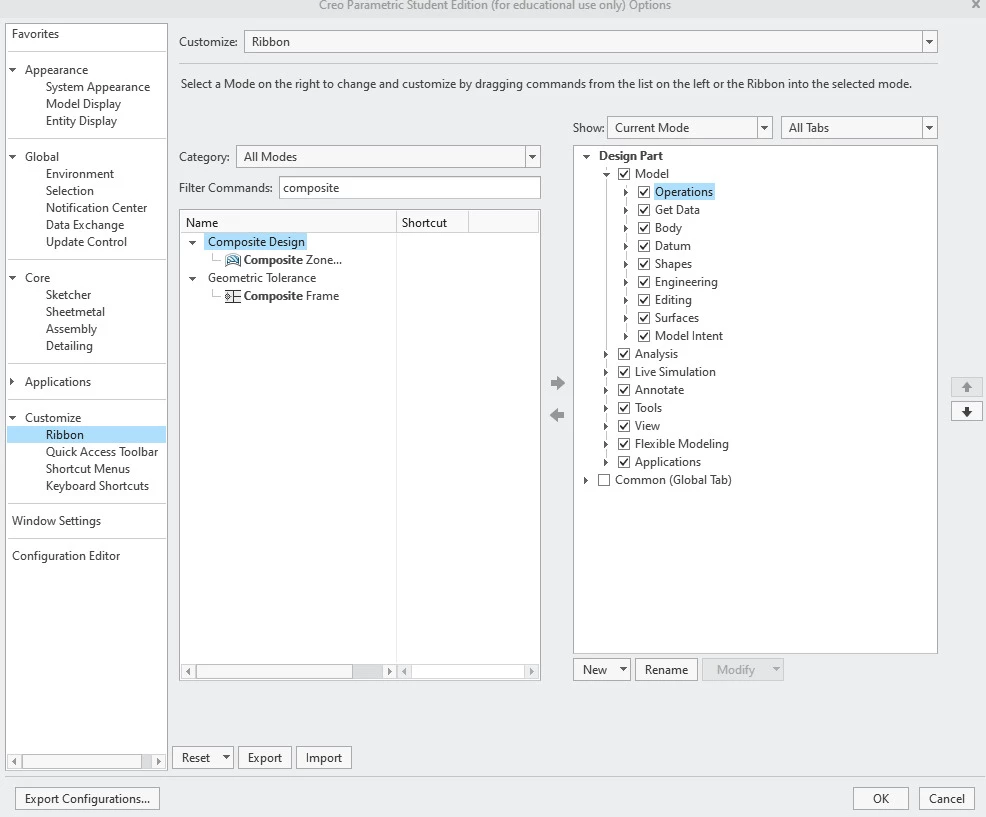The image size is (986, 817).
Task: Toggle the Editing group checkbox
Action: coord(644,300)
